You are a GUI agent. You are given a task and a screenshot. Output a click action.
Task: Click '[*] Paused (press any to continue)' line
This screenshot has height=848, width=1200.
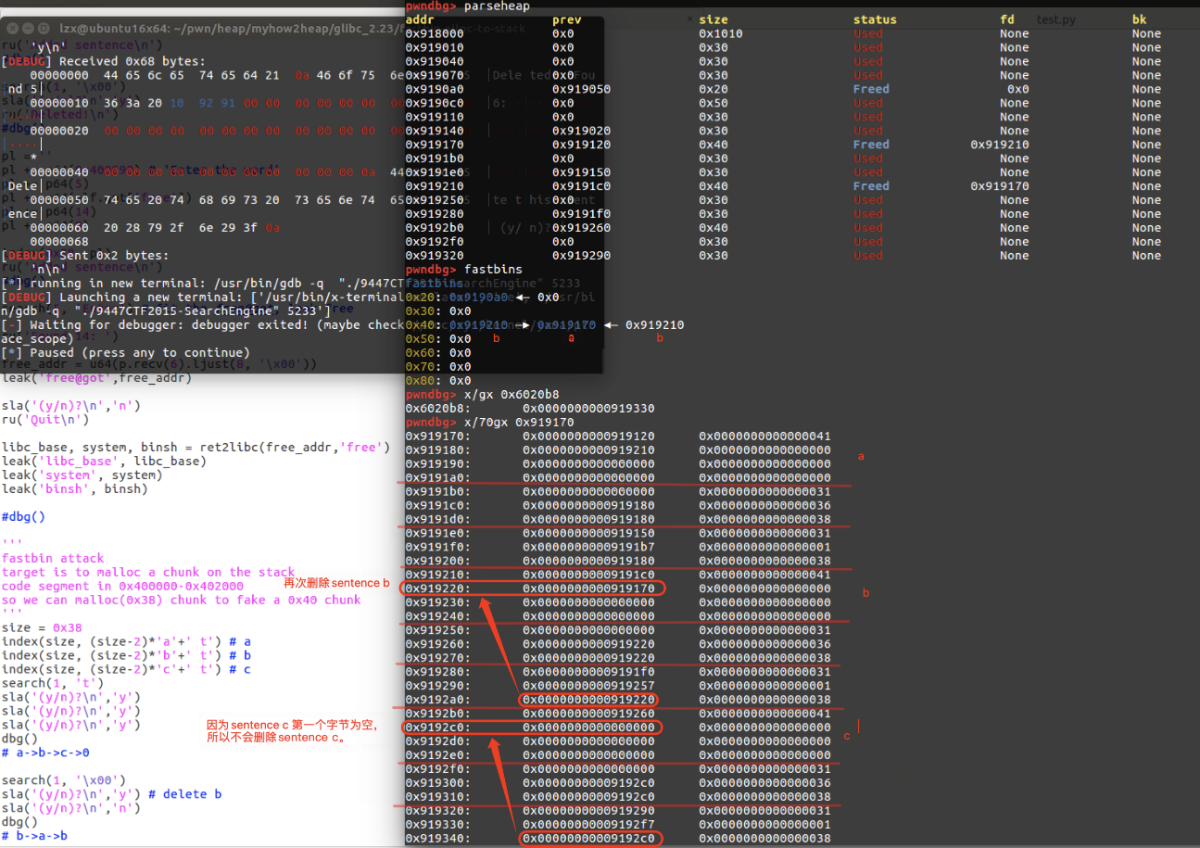(x=125, y=353)
